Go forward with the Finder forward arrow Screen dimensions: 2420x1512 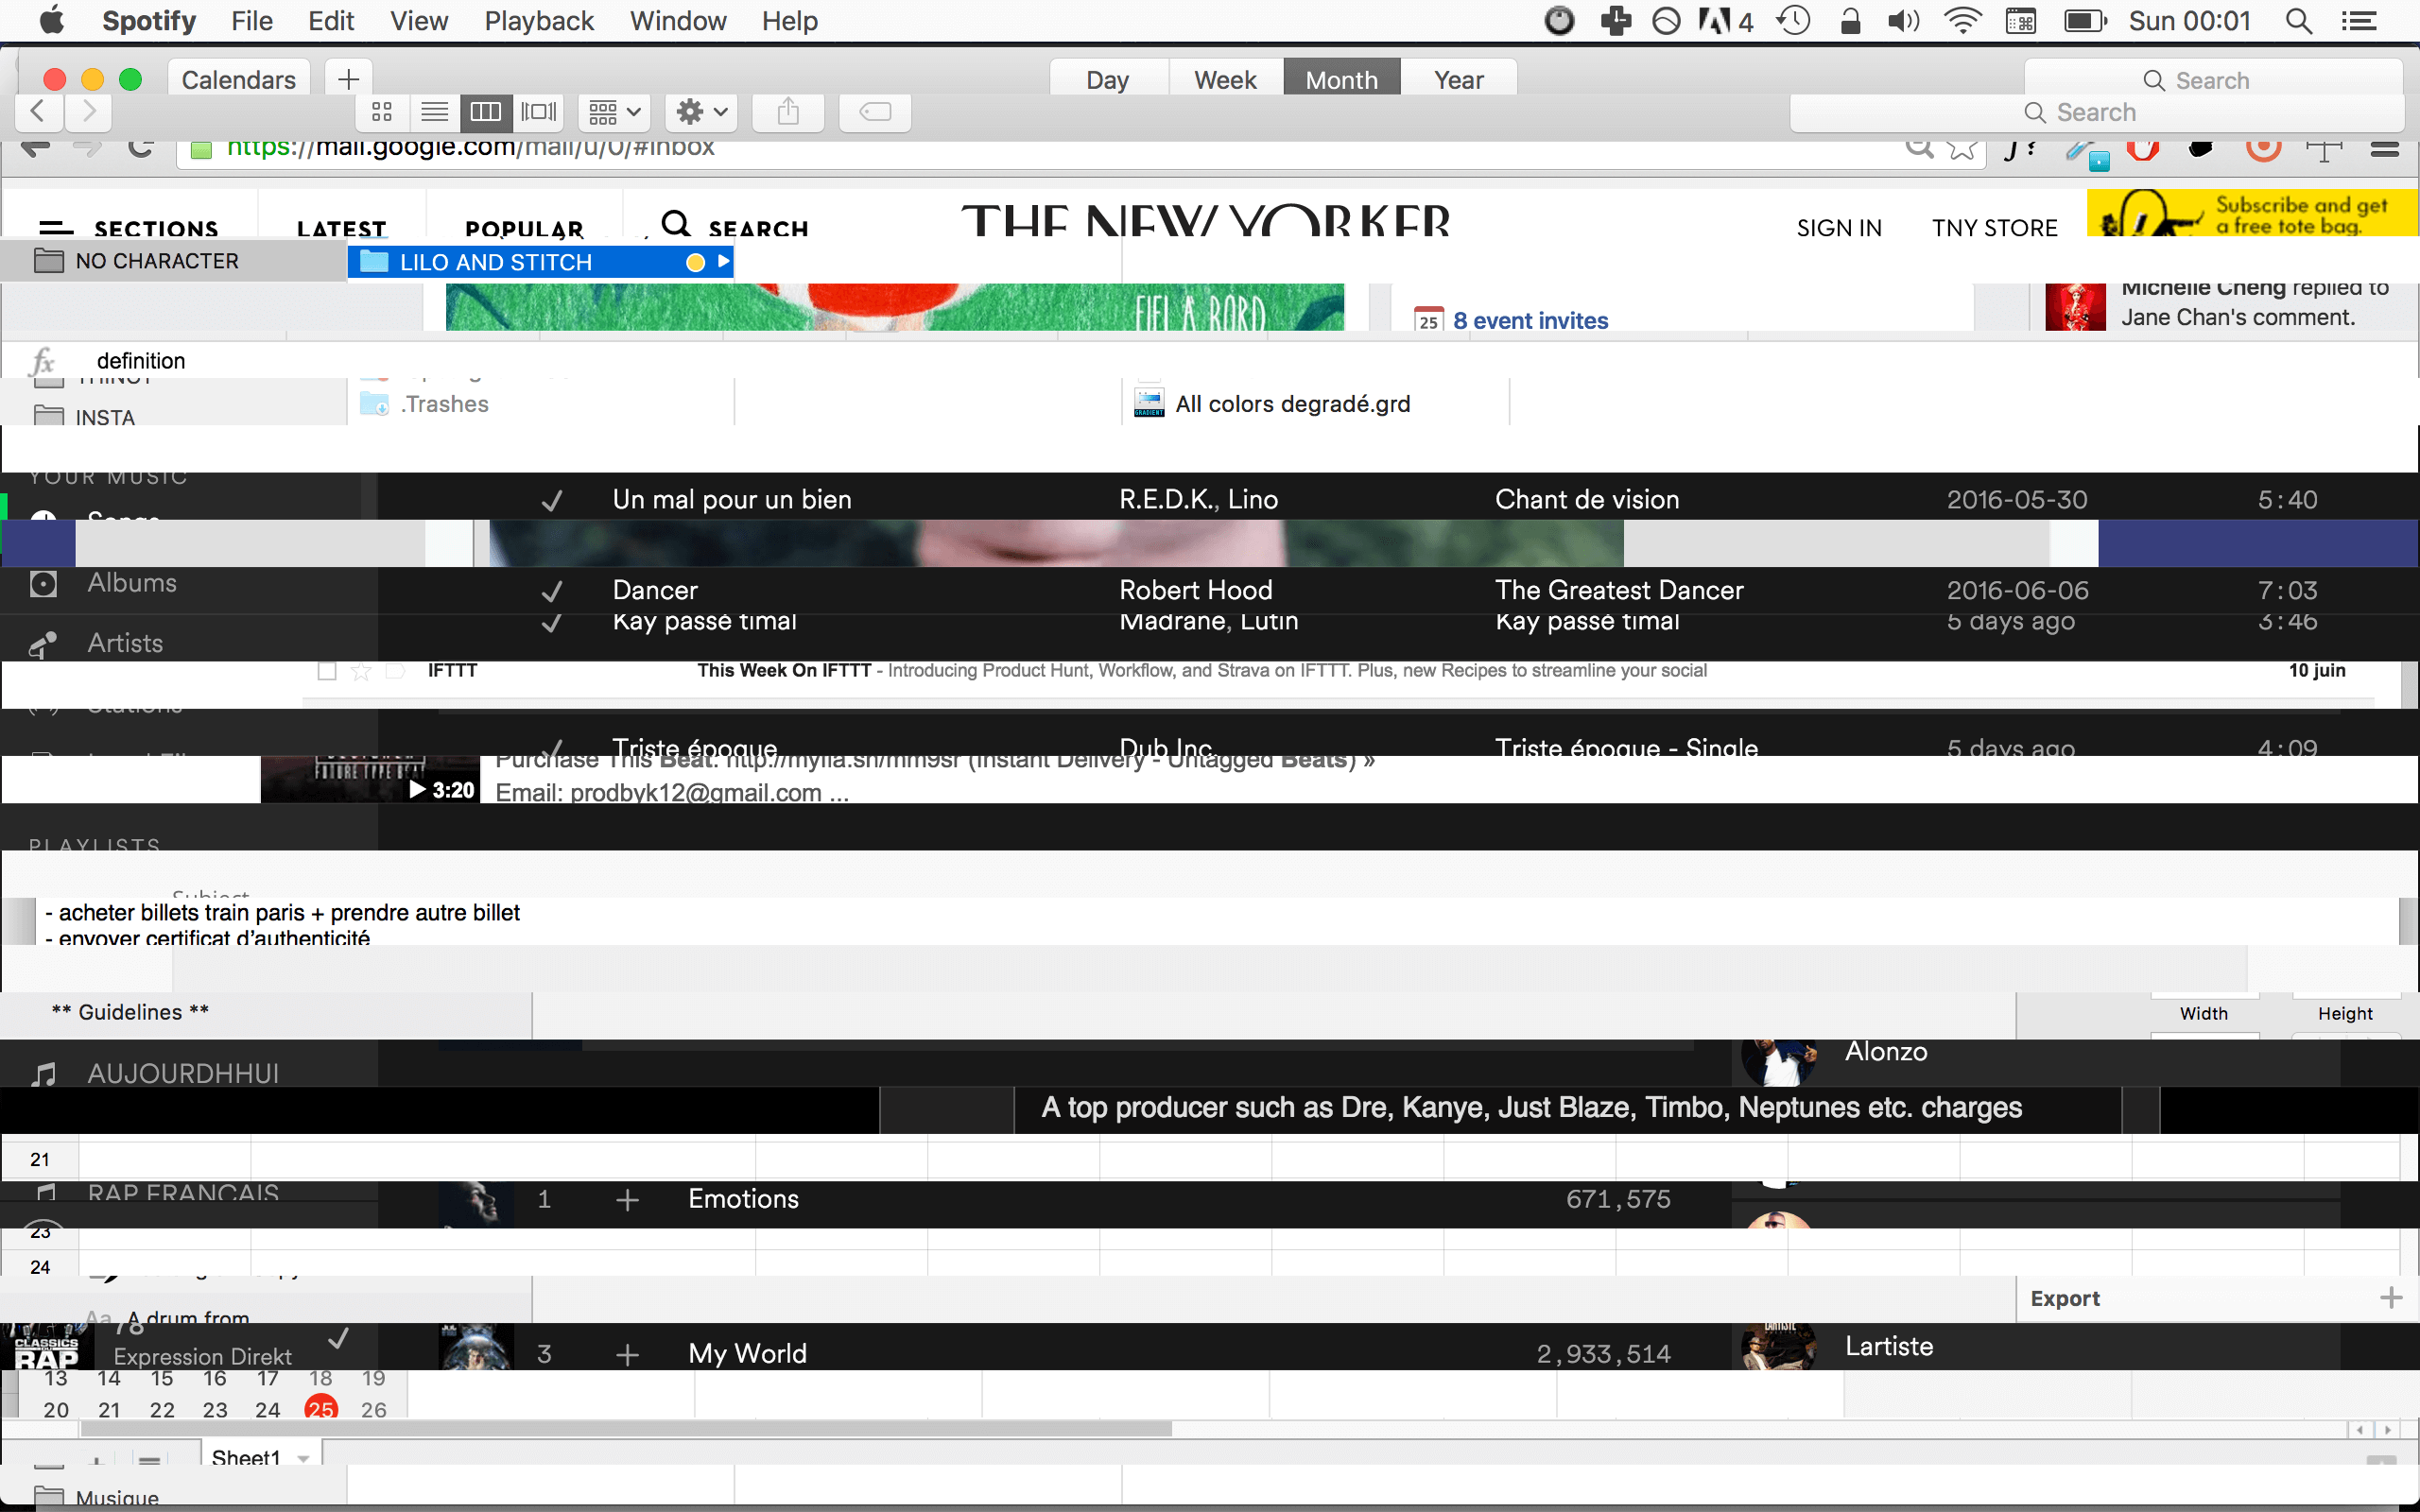click(x=89, y=111)
